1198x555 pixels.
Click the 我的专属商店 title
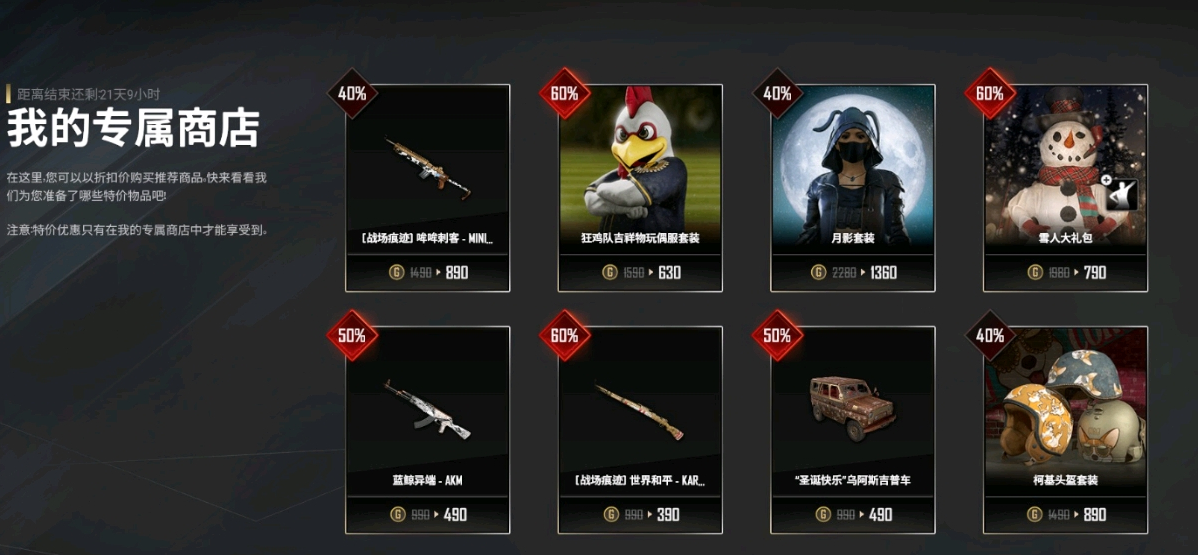point(134,128)
